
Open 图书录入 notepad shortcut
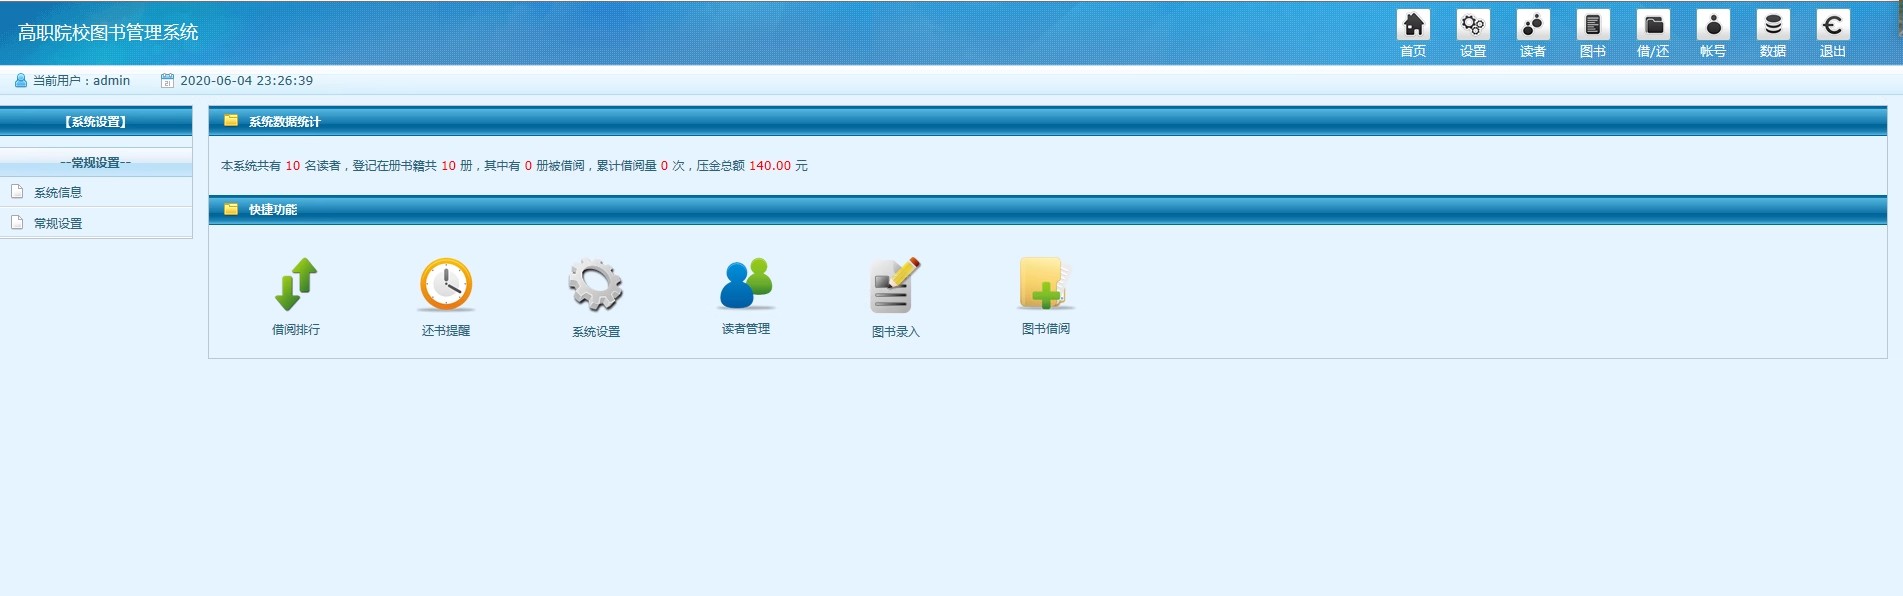point(895,286)
